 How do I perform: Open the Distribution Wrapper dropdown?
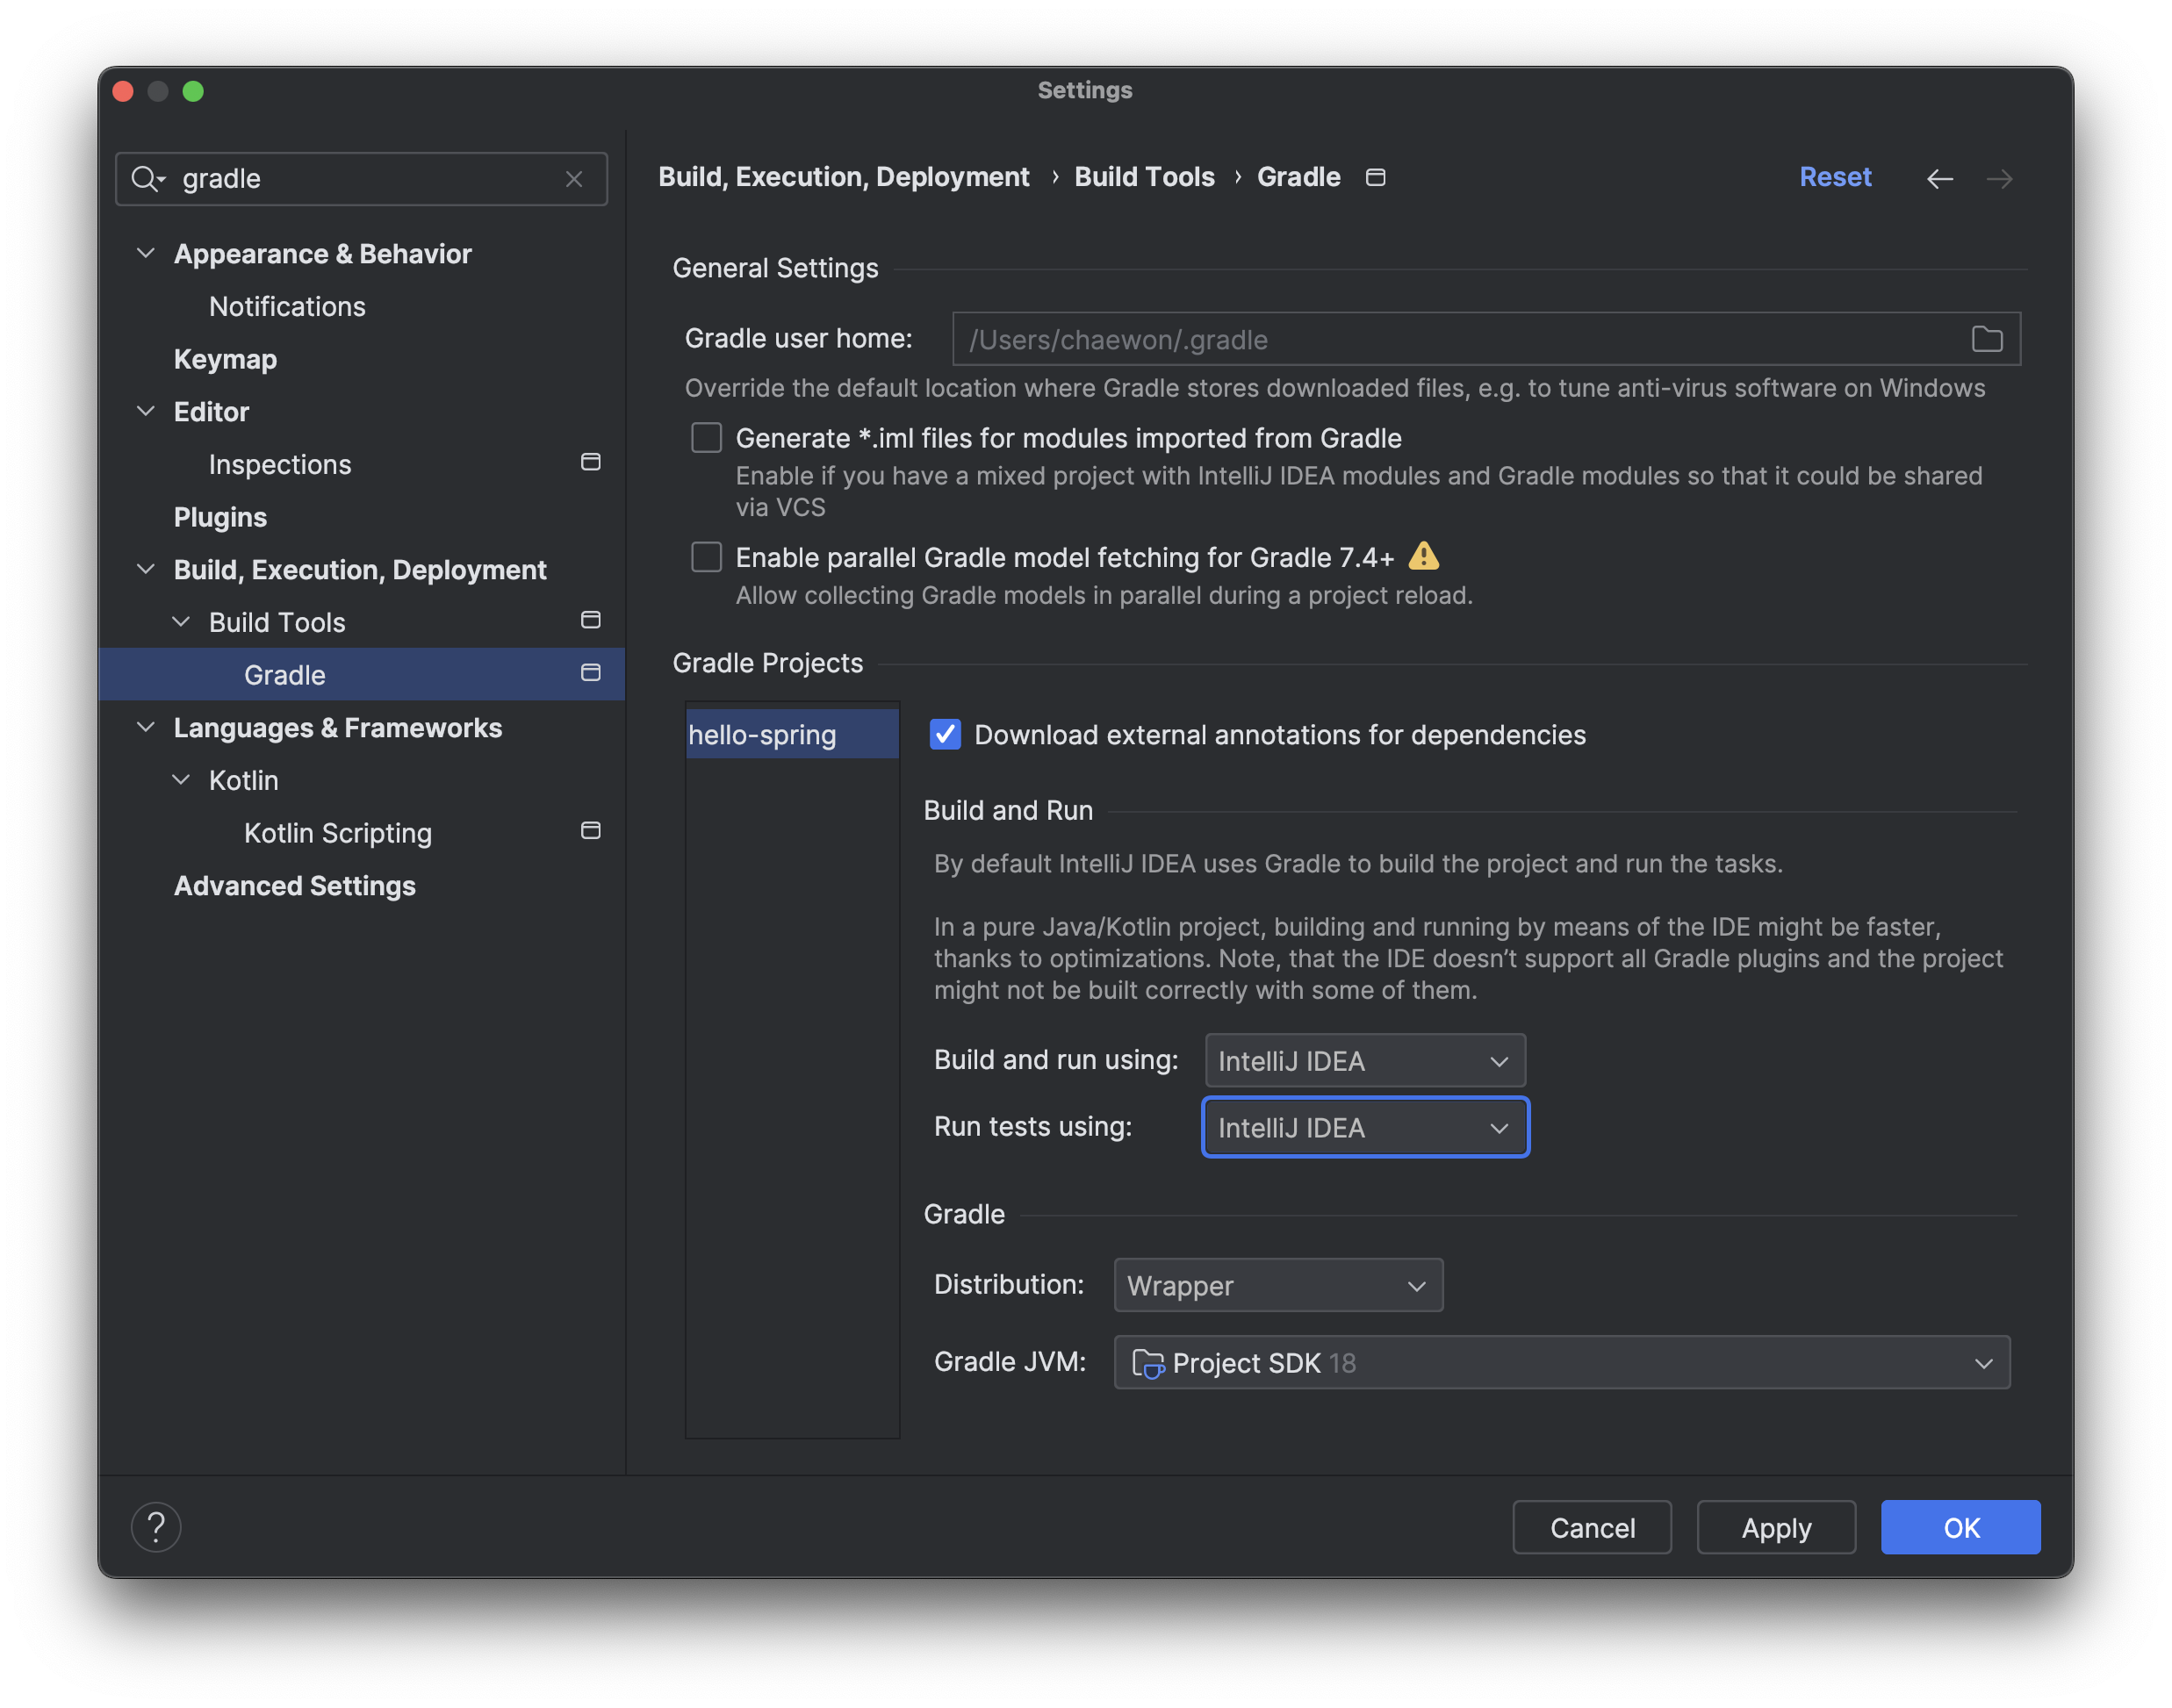pos(1277,1286)
